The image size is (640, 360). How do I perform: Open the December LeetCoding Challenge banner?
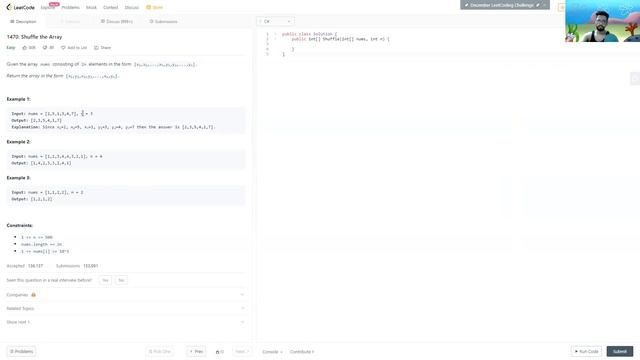pos(505,5)
